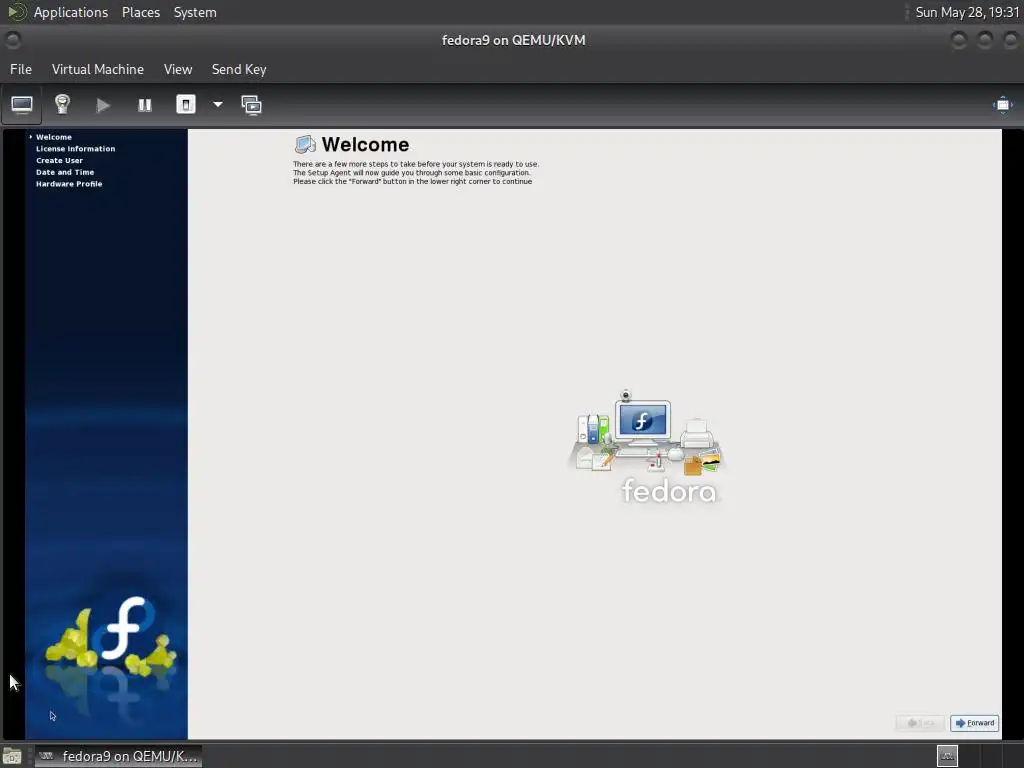Click the Welcome heading text

(365, 144)
